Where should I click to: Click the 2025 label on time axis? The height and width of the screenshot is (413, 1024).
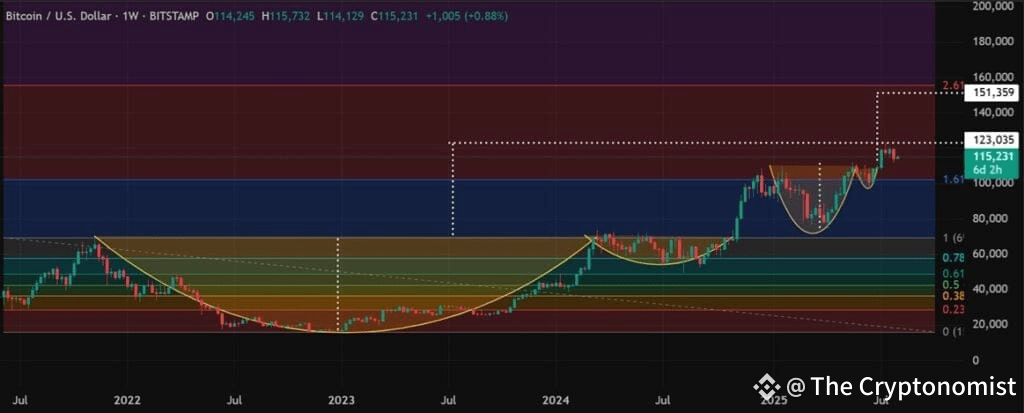772,399
